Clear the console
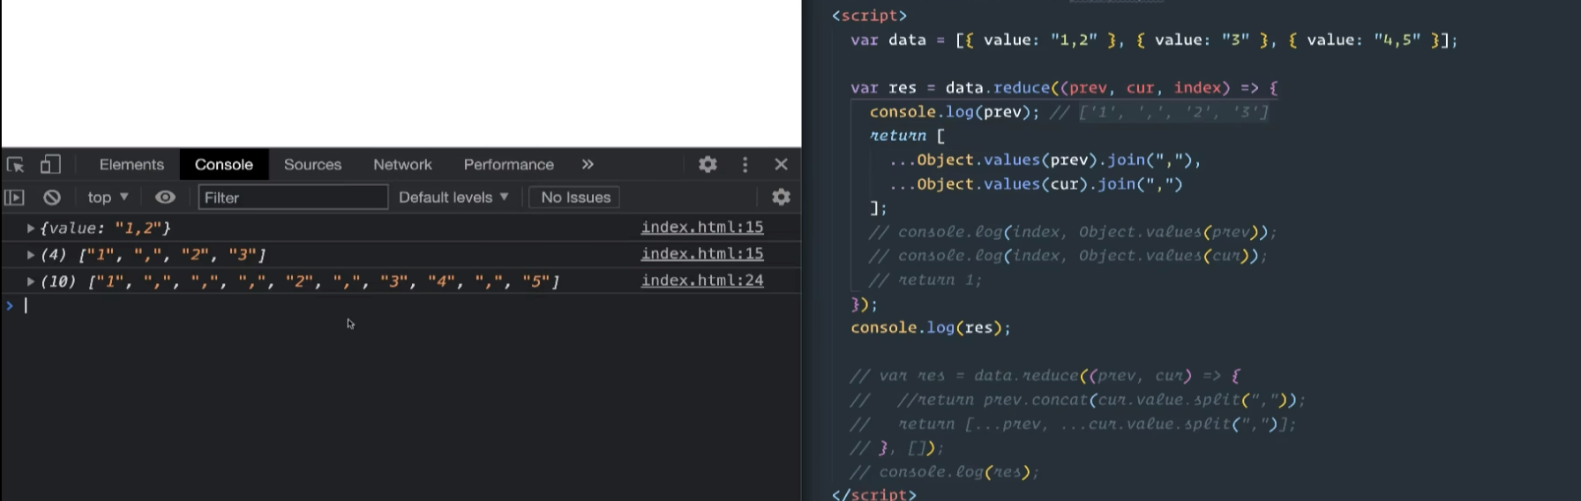This screenshot has width=1581, height=501. click(x=52, y=198)
